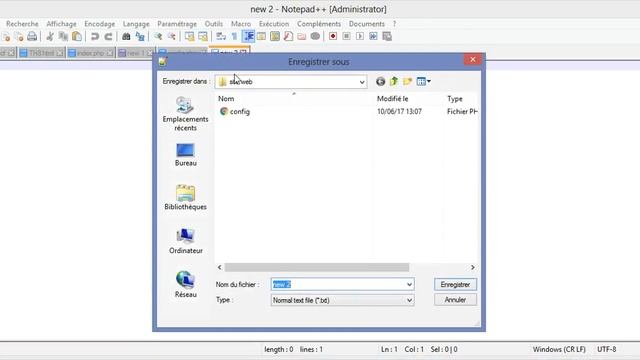
Task: Open User Defined Language icon
Action: (261, 37)
